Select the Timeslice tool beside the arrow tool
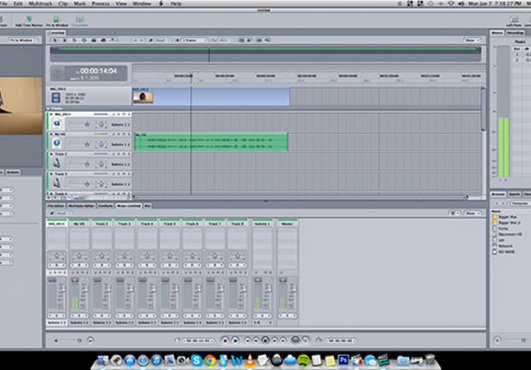 tap(65, 40)
